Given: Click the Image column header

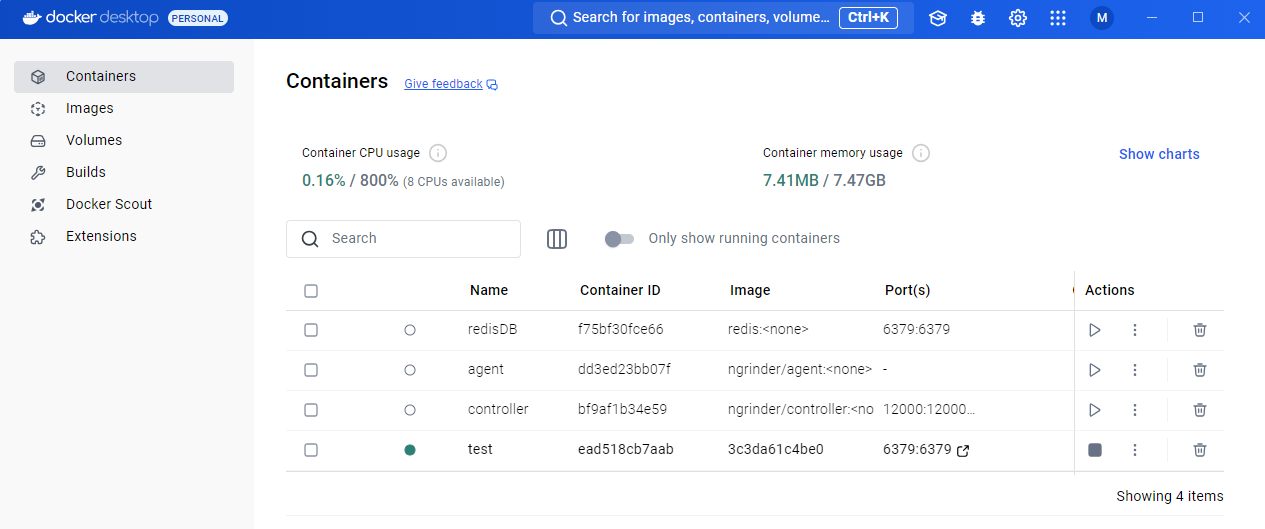Looking at the screenshot, I should (x=750, y=290).
